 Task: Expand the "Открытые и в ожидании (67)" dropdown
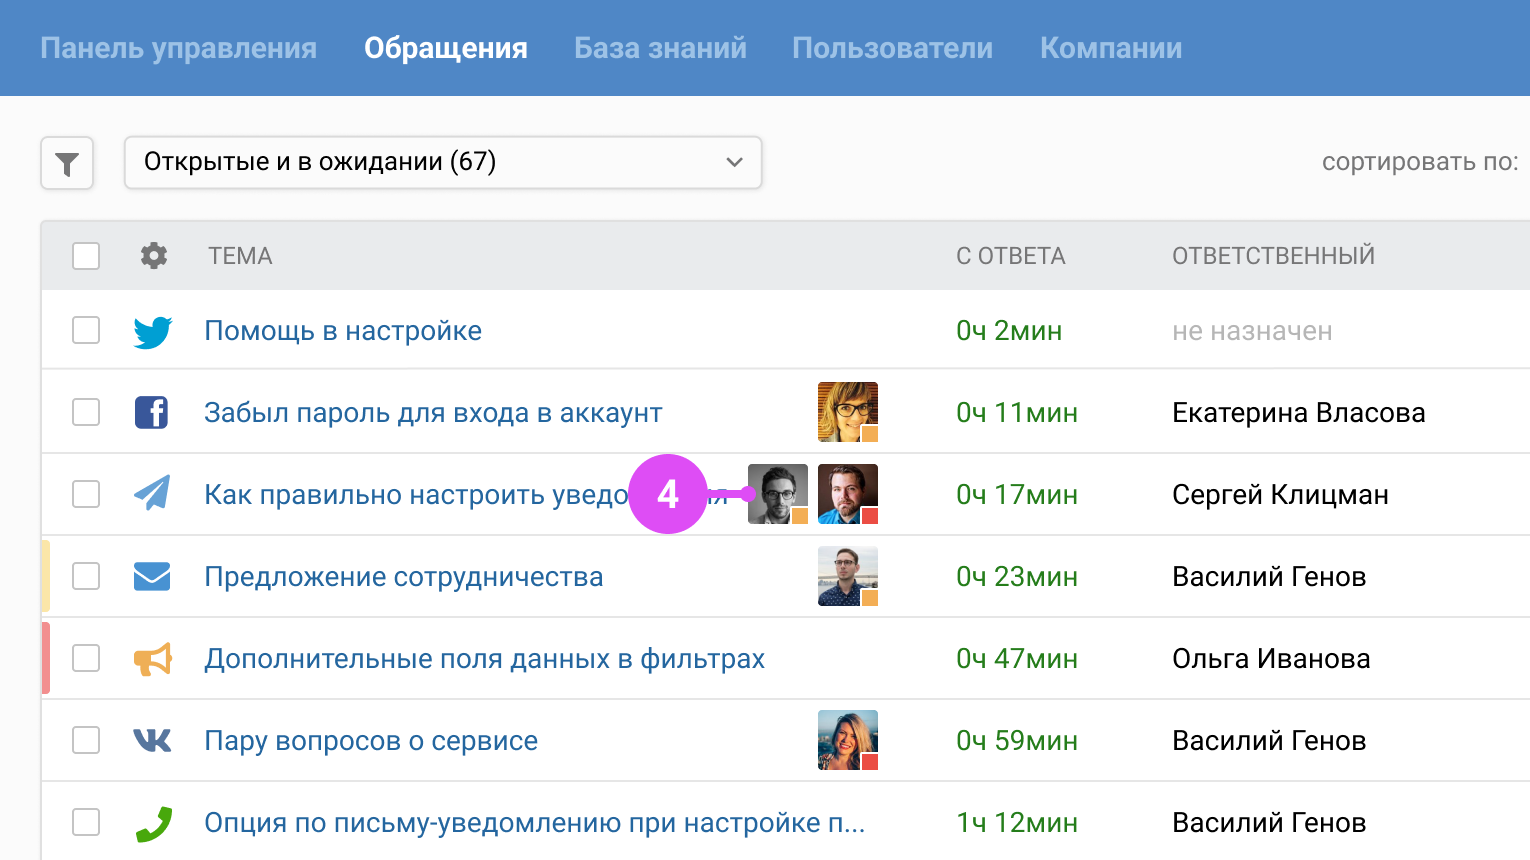coord(443,162)
